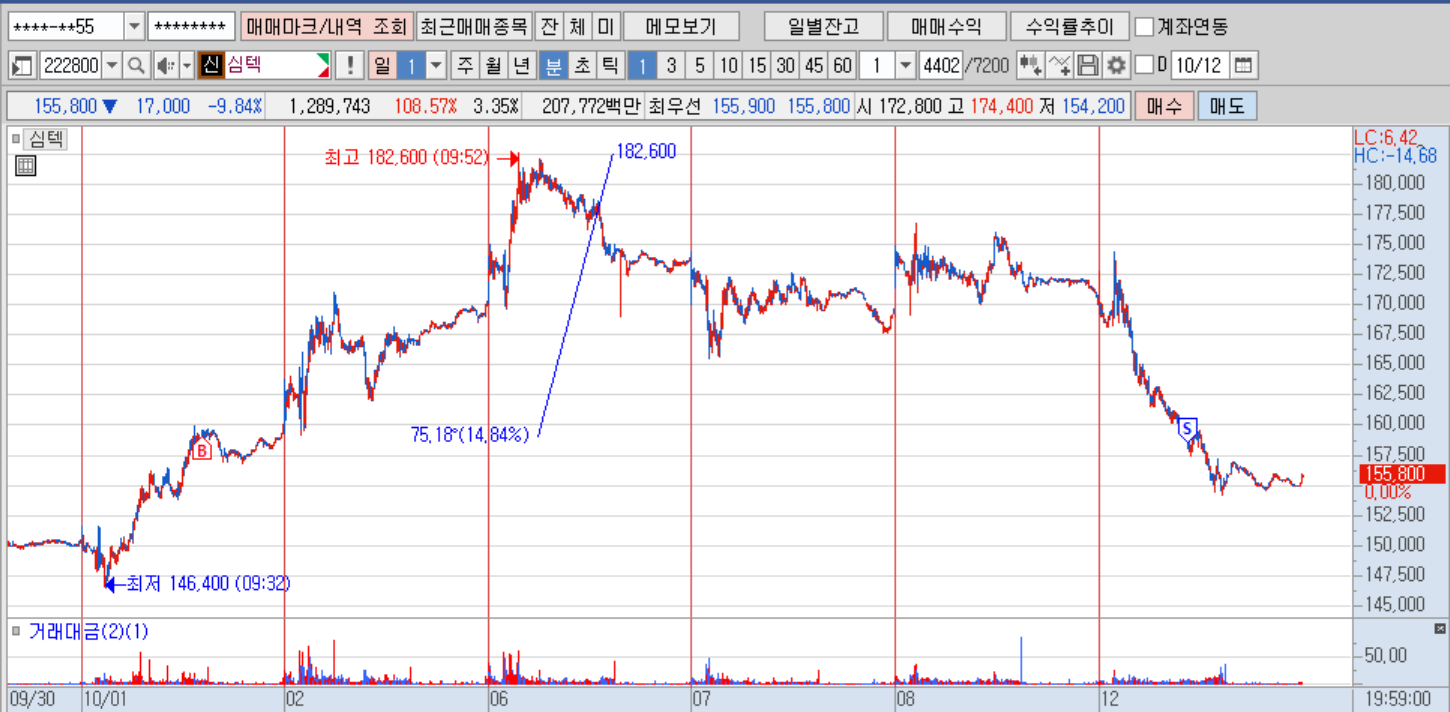Screen dimensions: 1450x712
Task: Switch to 월 monthly chart
Action: pos(493,66)
